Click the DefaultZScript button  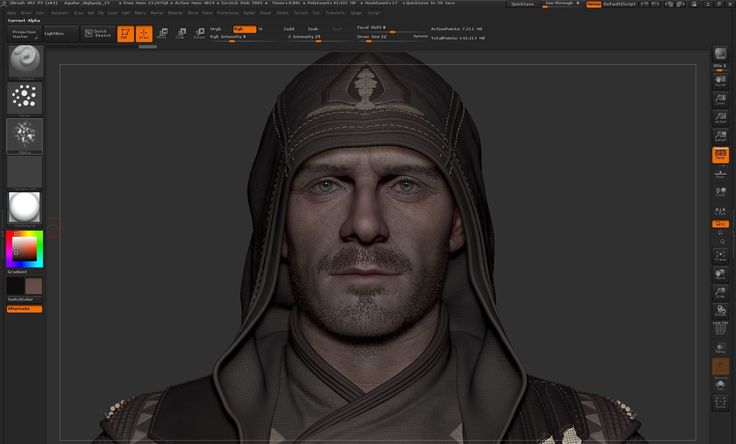(619, 4)
